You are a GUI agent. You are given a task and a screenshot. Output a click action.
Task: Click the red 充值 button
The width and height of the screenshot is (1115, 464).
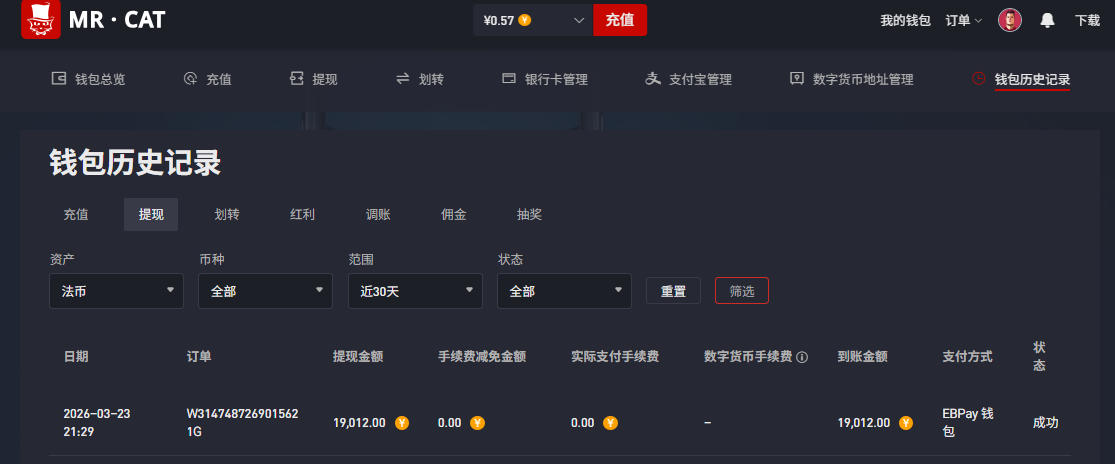[619, 20]
